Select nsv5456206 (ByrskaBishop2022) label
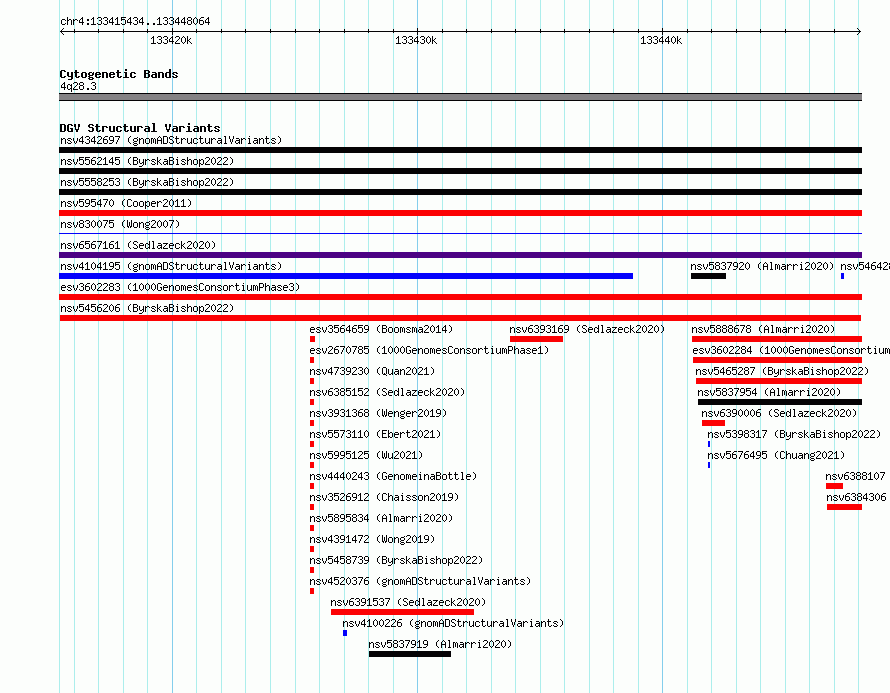 (x=147, y=308)
